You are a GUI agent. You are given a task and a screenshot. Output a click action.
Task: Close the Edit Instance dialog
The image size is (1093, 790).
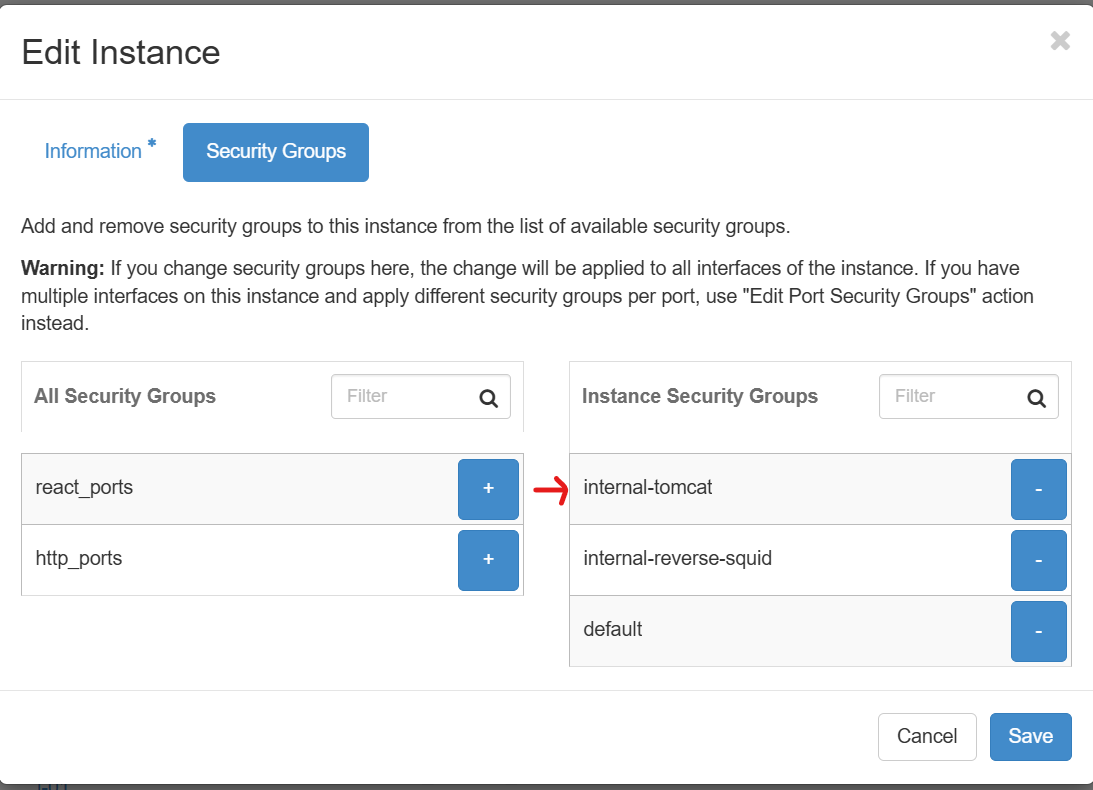[1060, 40]
